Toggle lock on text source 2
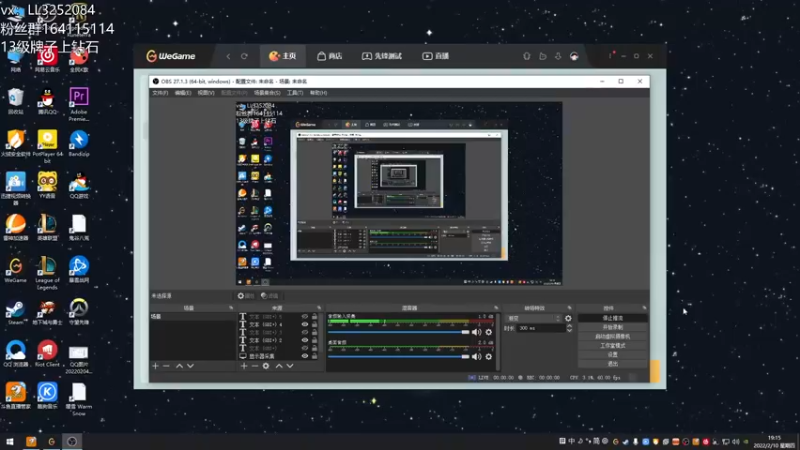This screenshot has width=800, height=450. (314, 340)
